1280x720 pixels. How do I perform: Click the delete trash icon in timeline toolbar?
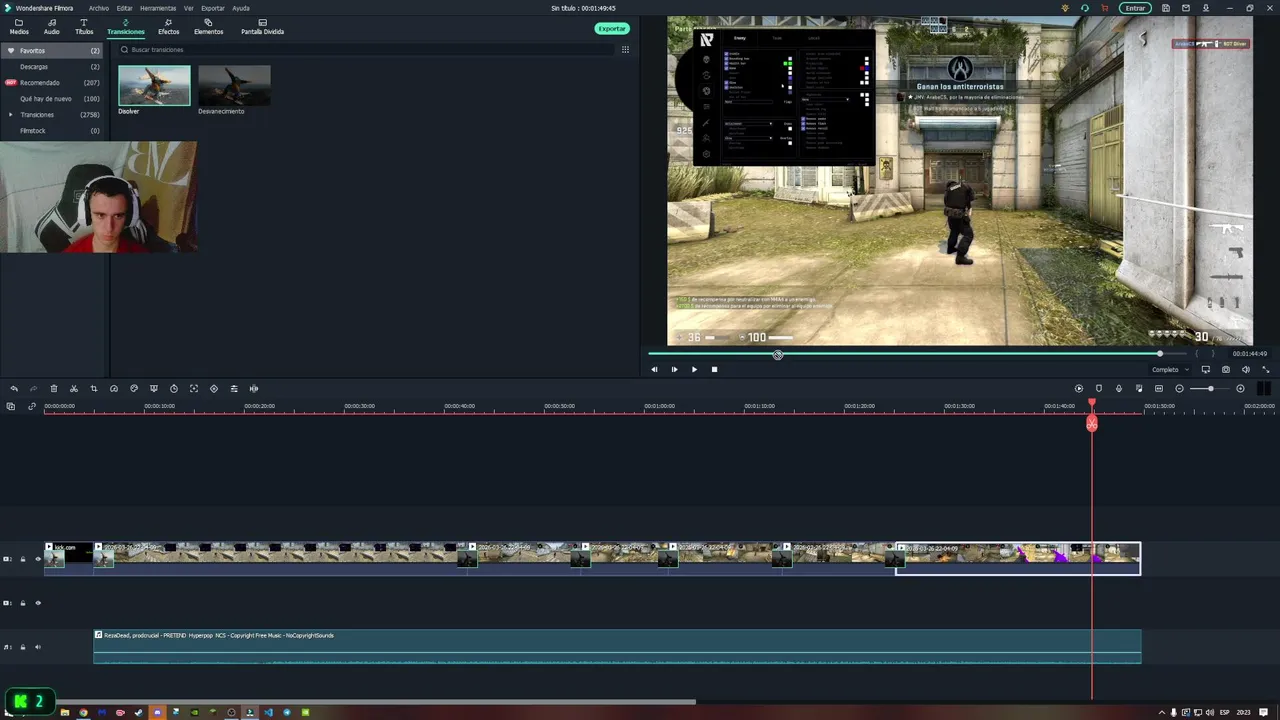[54, 388]
